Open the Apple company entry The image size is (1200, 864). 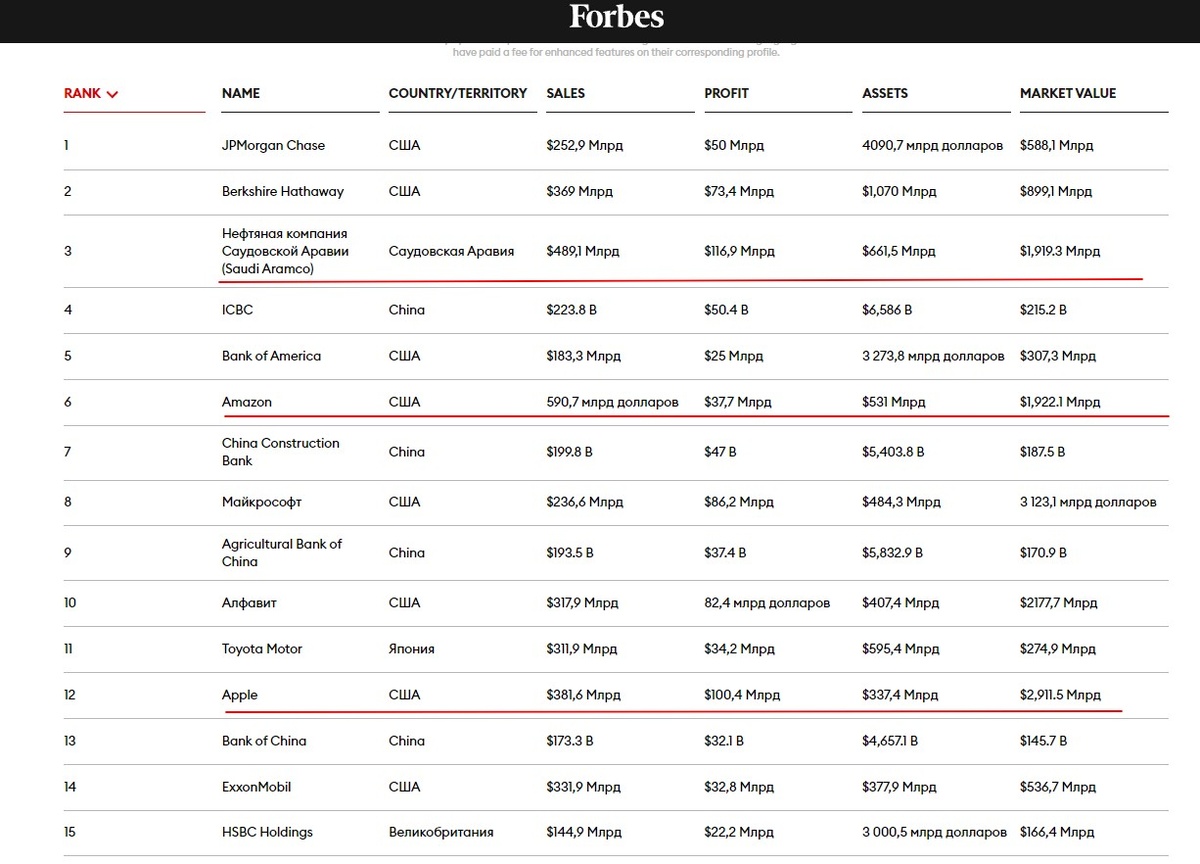[x=240, y=695]
